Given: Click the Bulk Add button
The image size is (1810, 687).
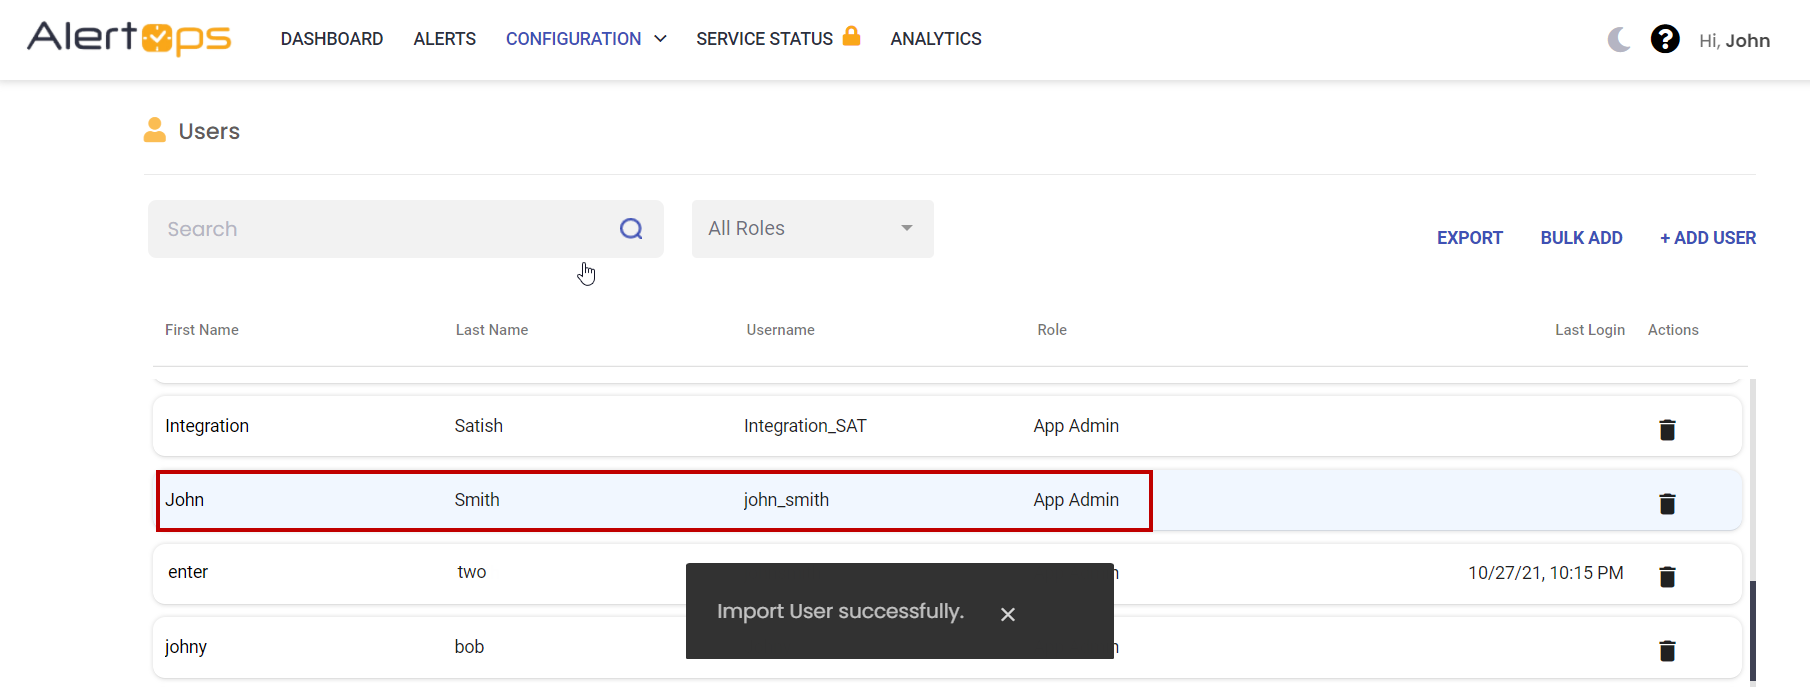Looking at the screenshot, I should point(1582,238).
